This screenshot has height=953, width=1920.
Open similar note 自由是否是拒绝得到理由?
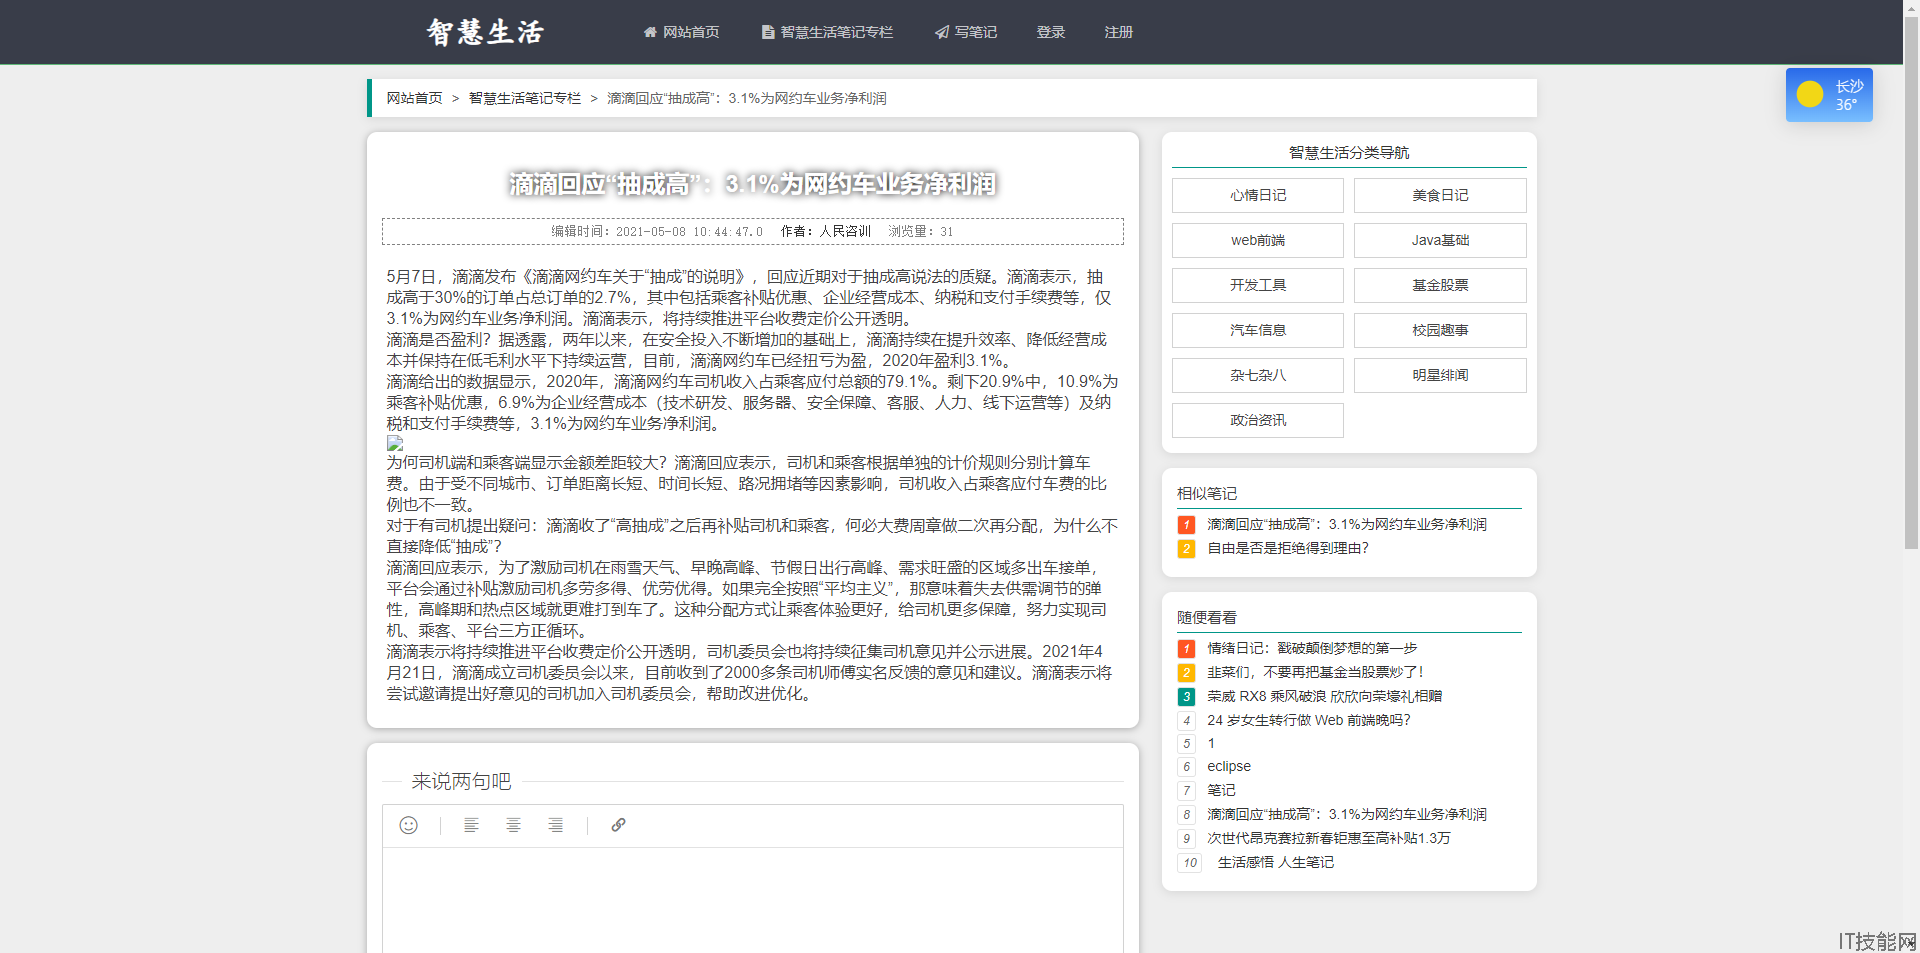[x=1288, y=548]
